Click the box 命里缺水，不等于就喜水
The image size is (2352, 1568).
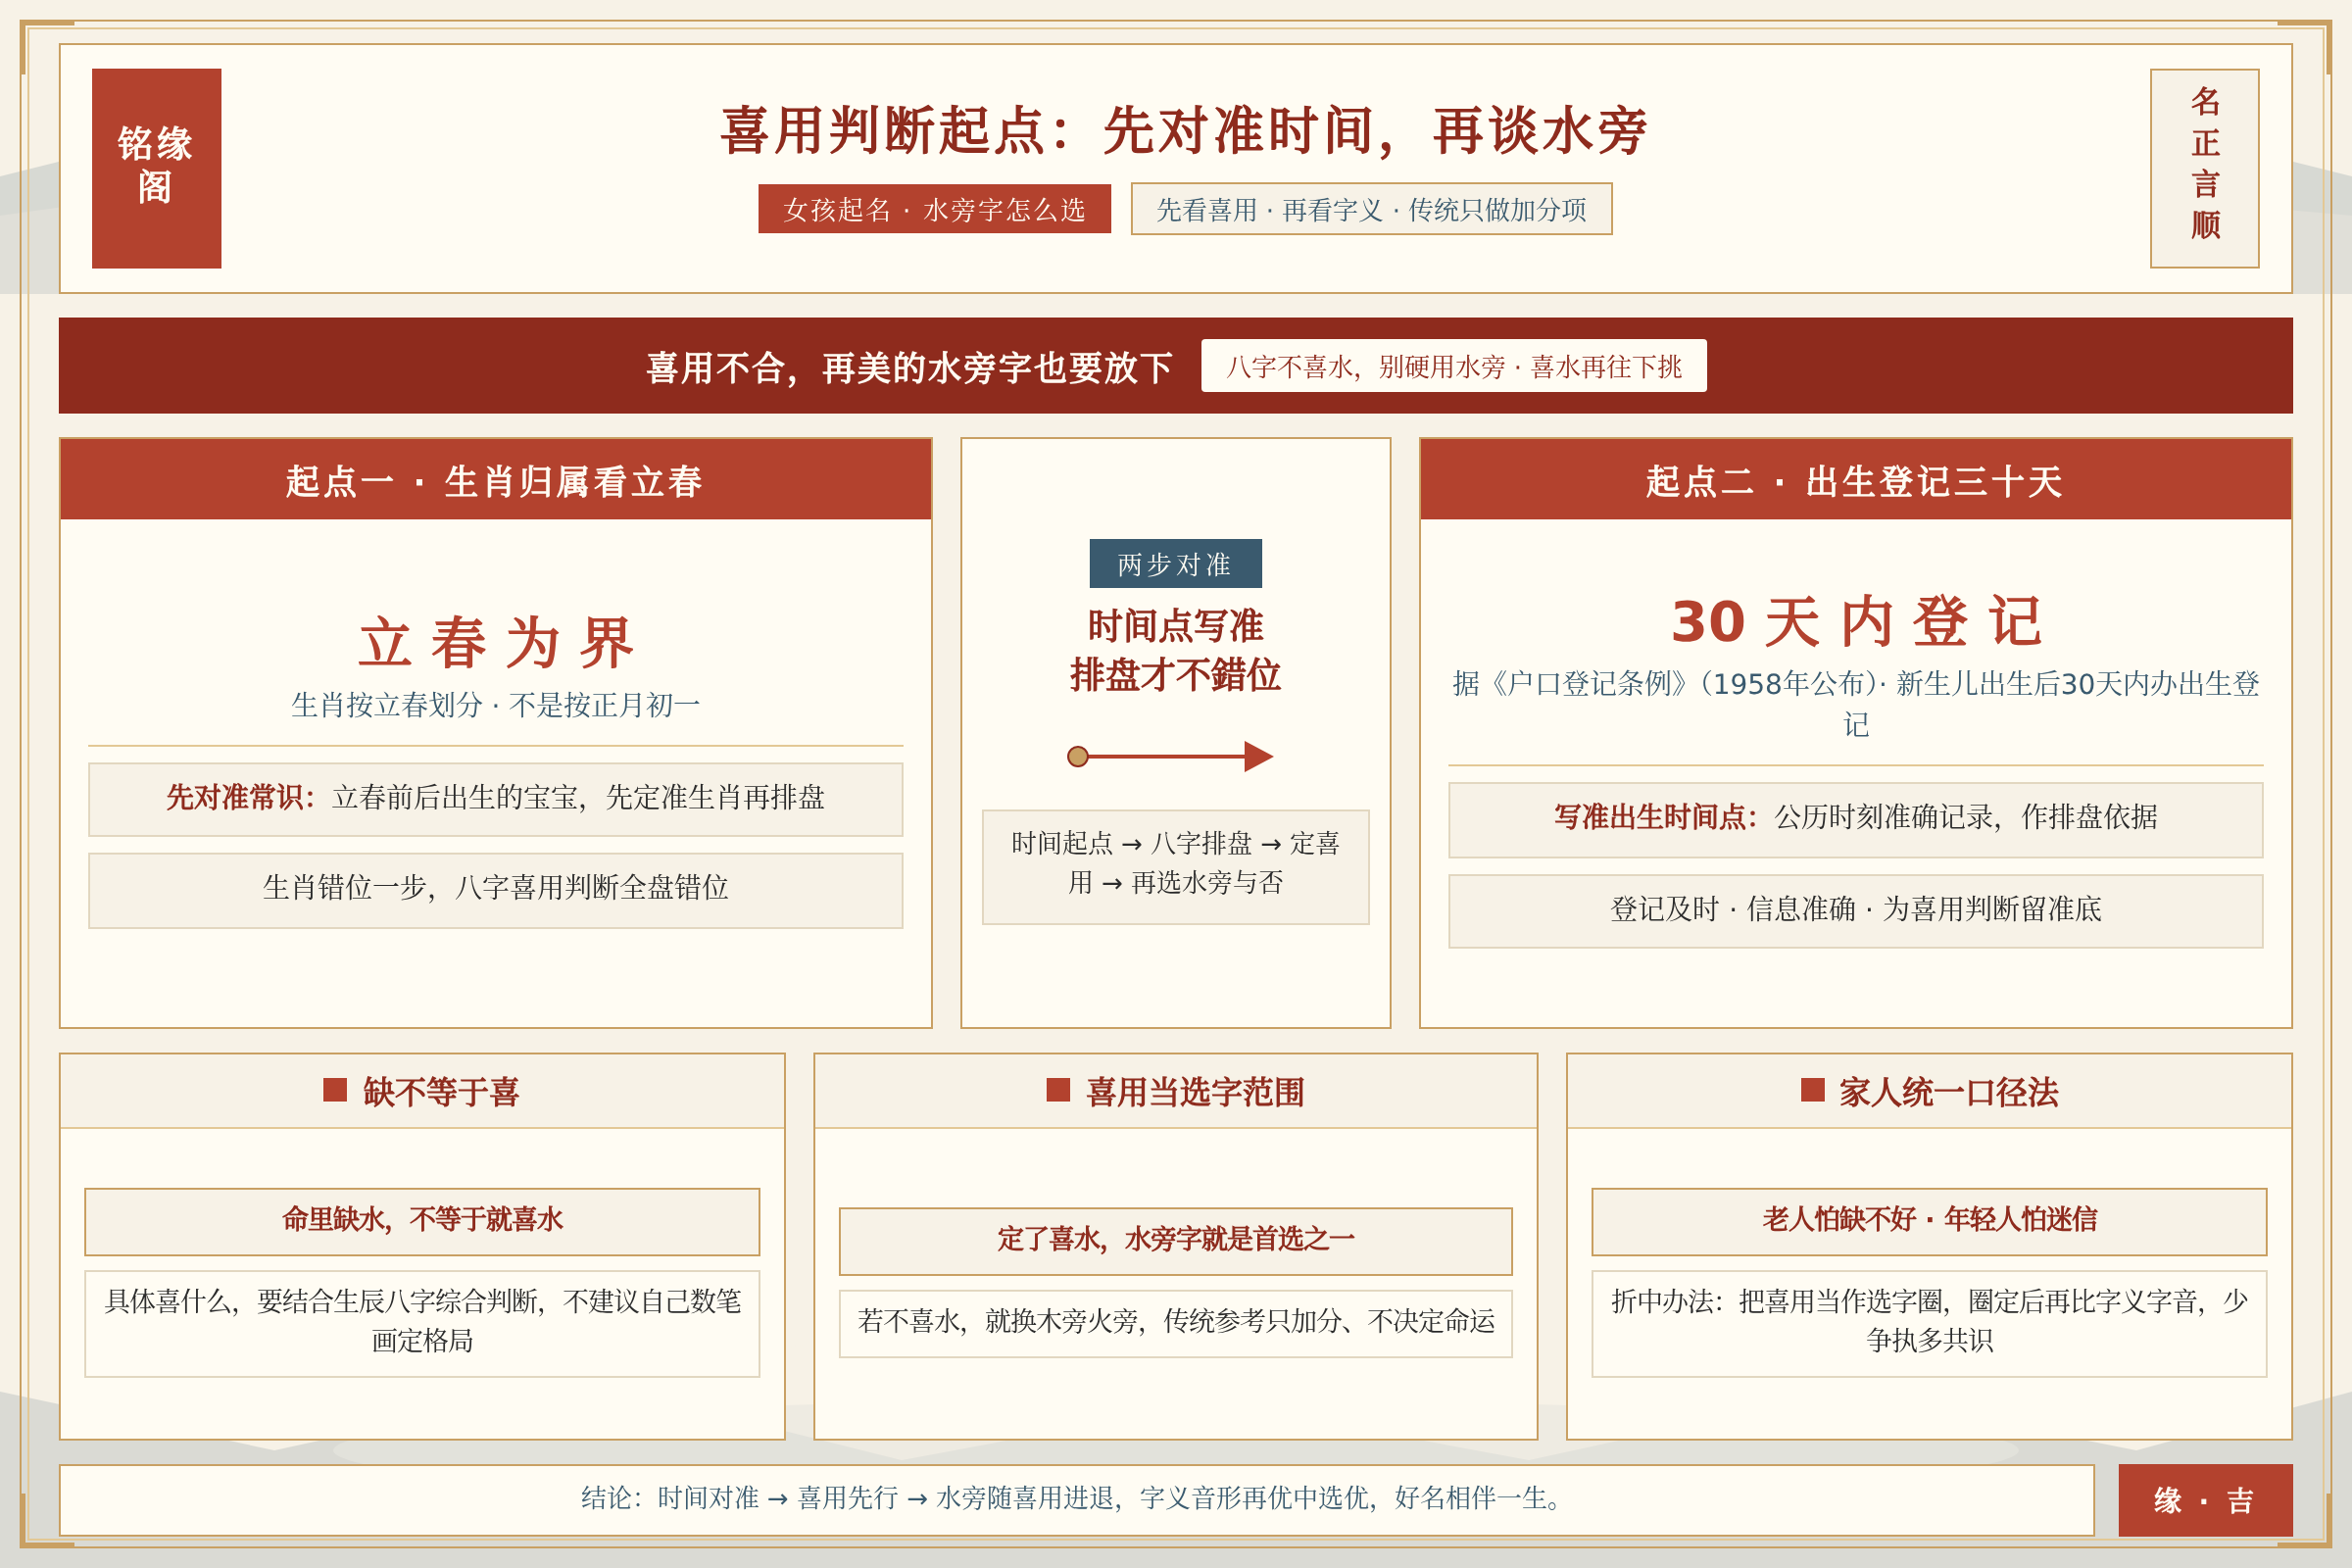tap(422, 1221)
